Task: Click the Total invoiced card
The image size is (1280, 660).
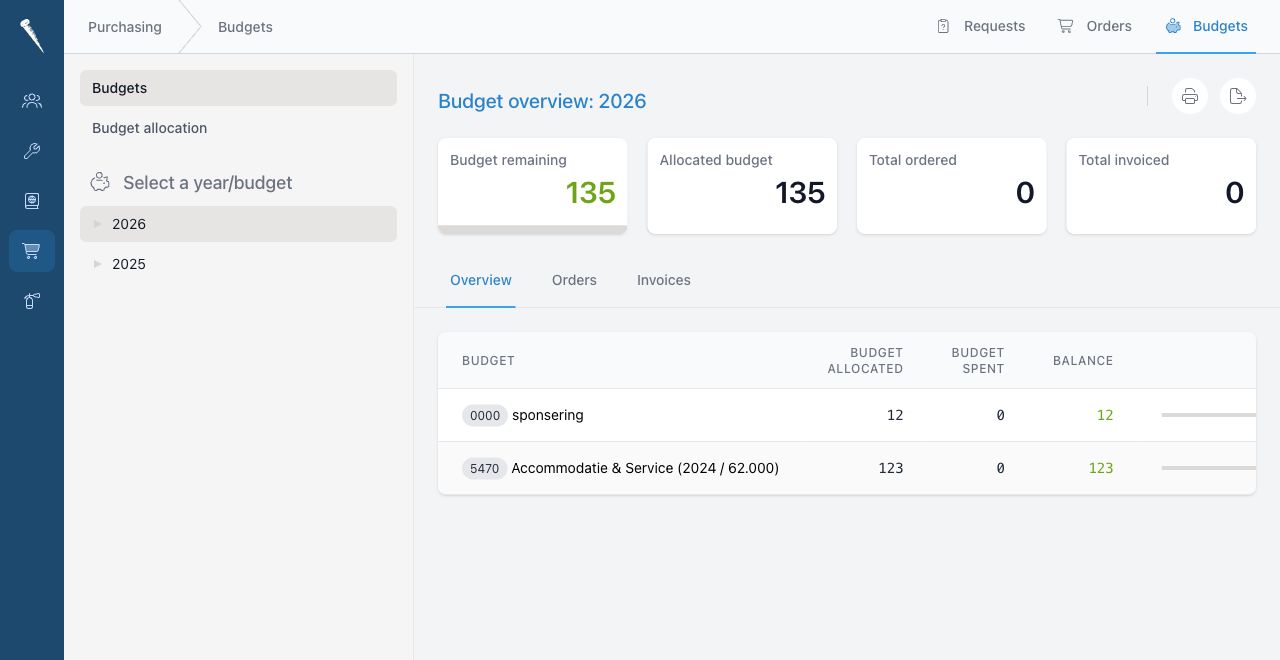Action: (1161, 186)
